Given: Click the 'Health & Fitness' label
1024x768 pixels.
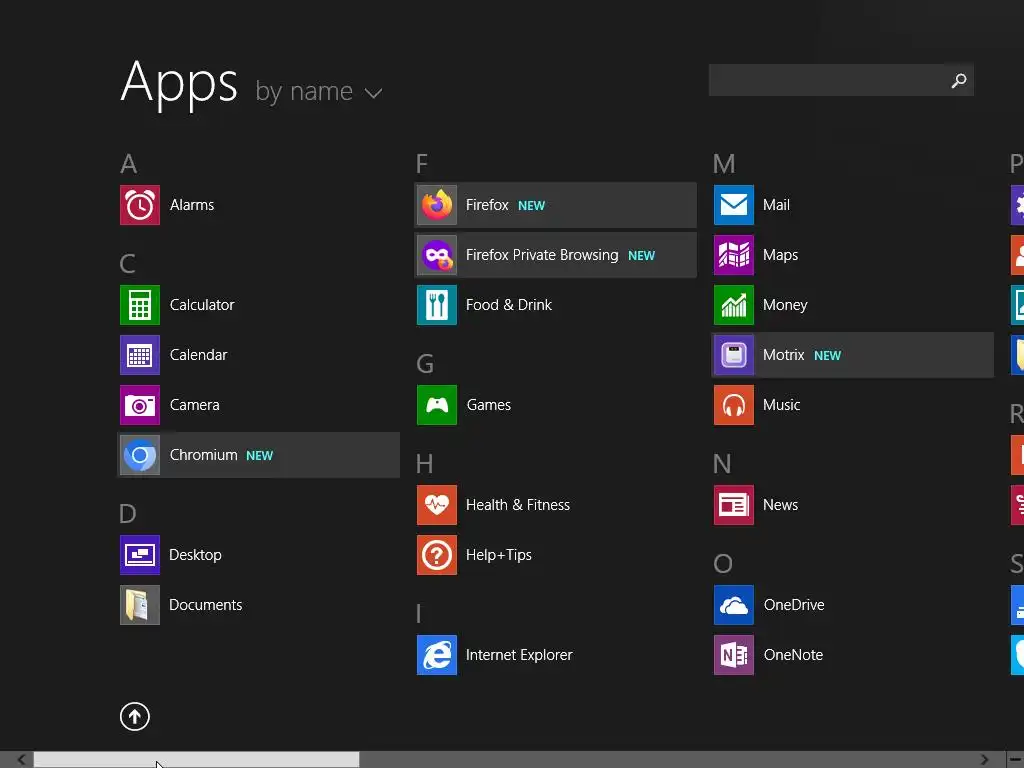Looking at the screenshot, I should coord(518,505).
